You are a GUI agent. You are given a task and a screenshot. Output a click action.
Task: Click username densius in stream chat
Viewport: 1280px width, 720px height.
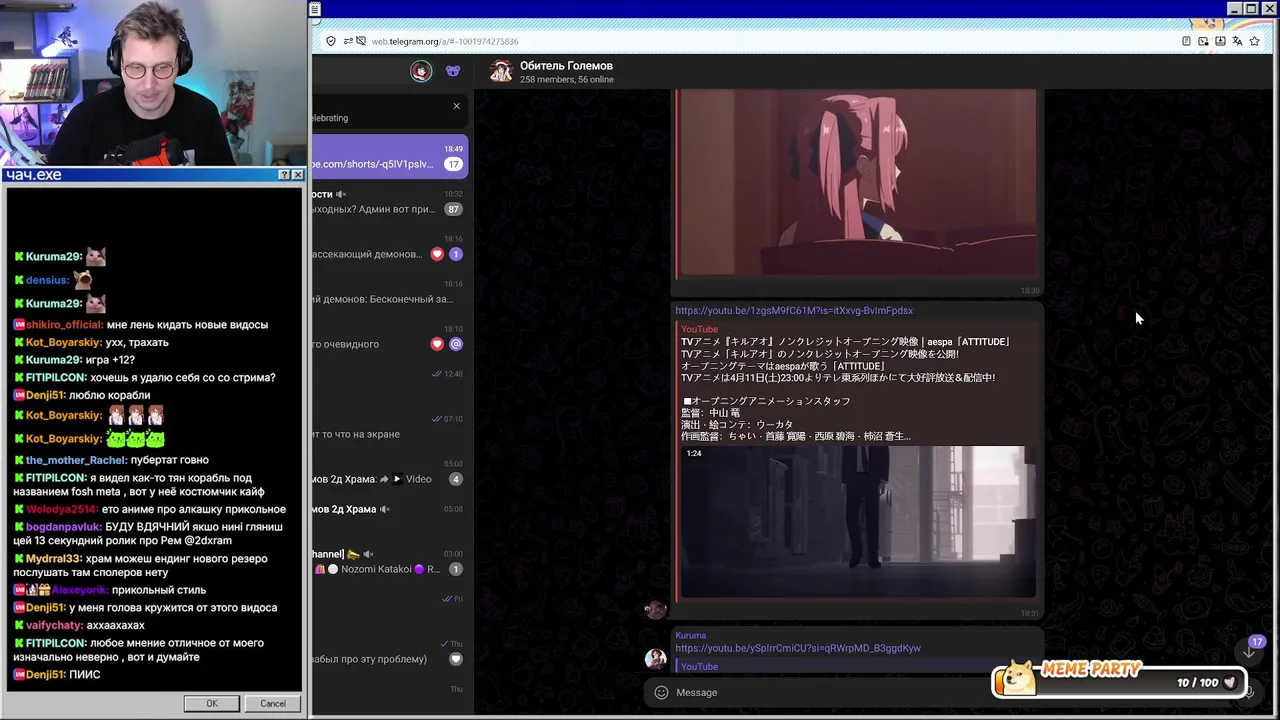coord(47,280)
